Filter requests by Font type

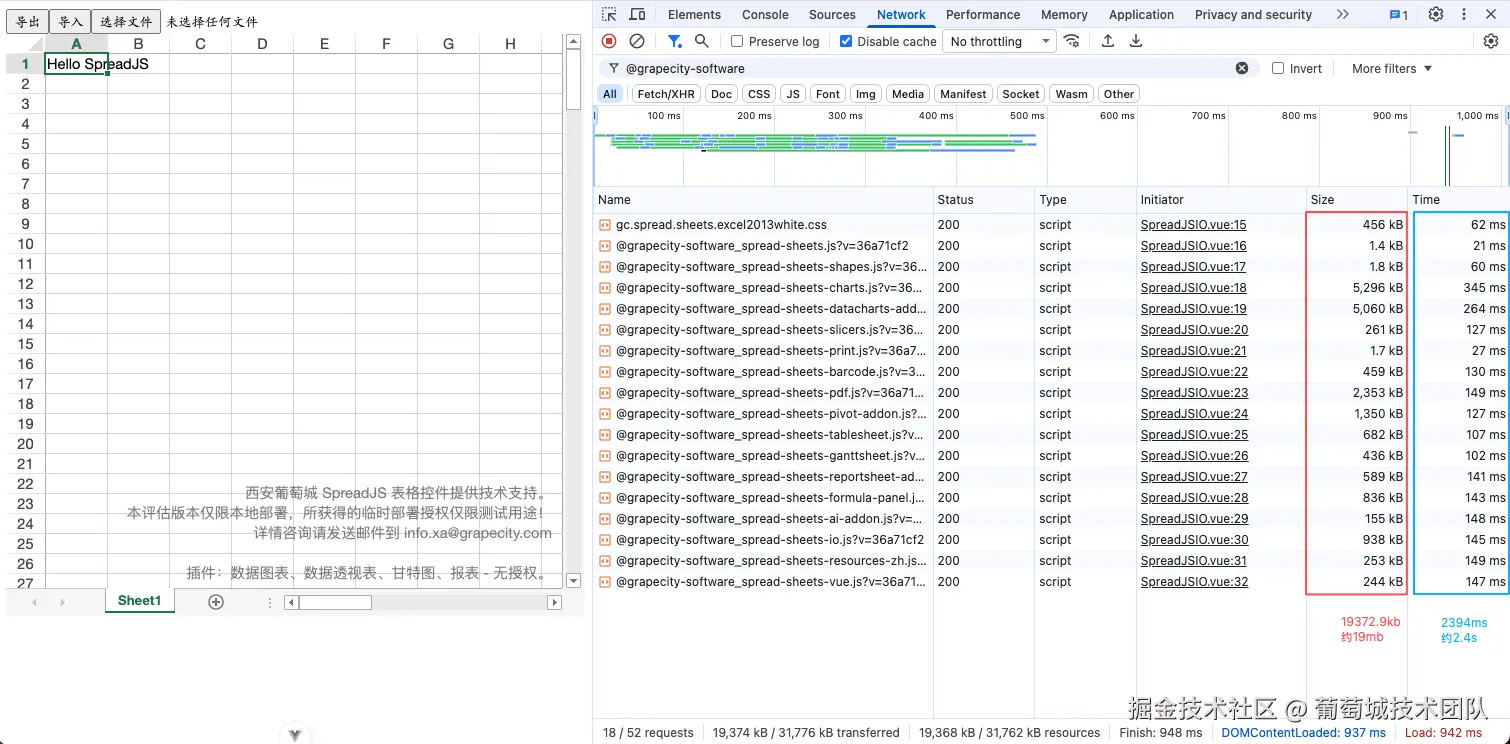828,94
